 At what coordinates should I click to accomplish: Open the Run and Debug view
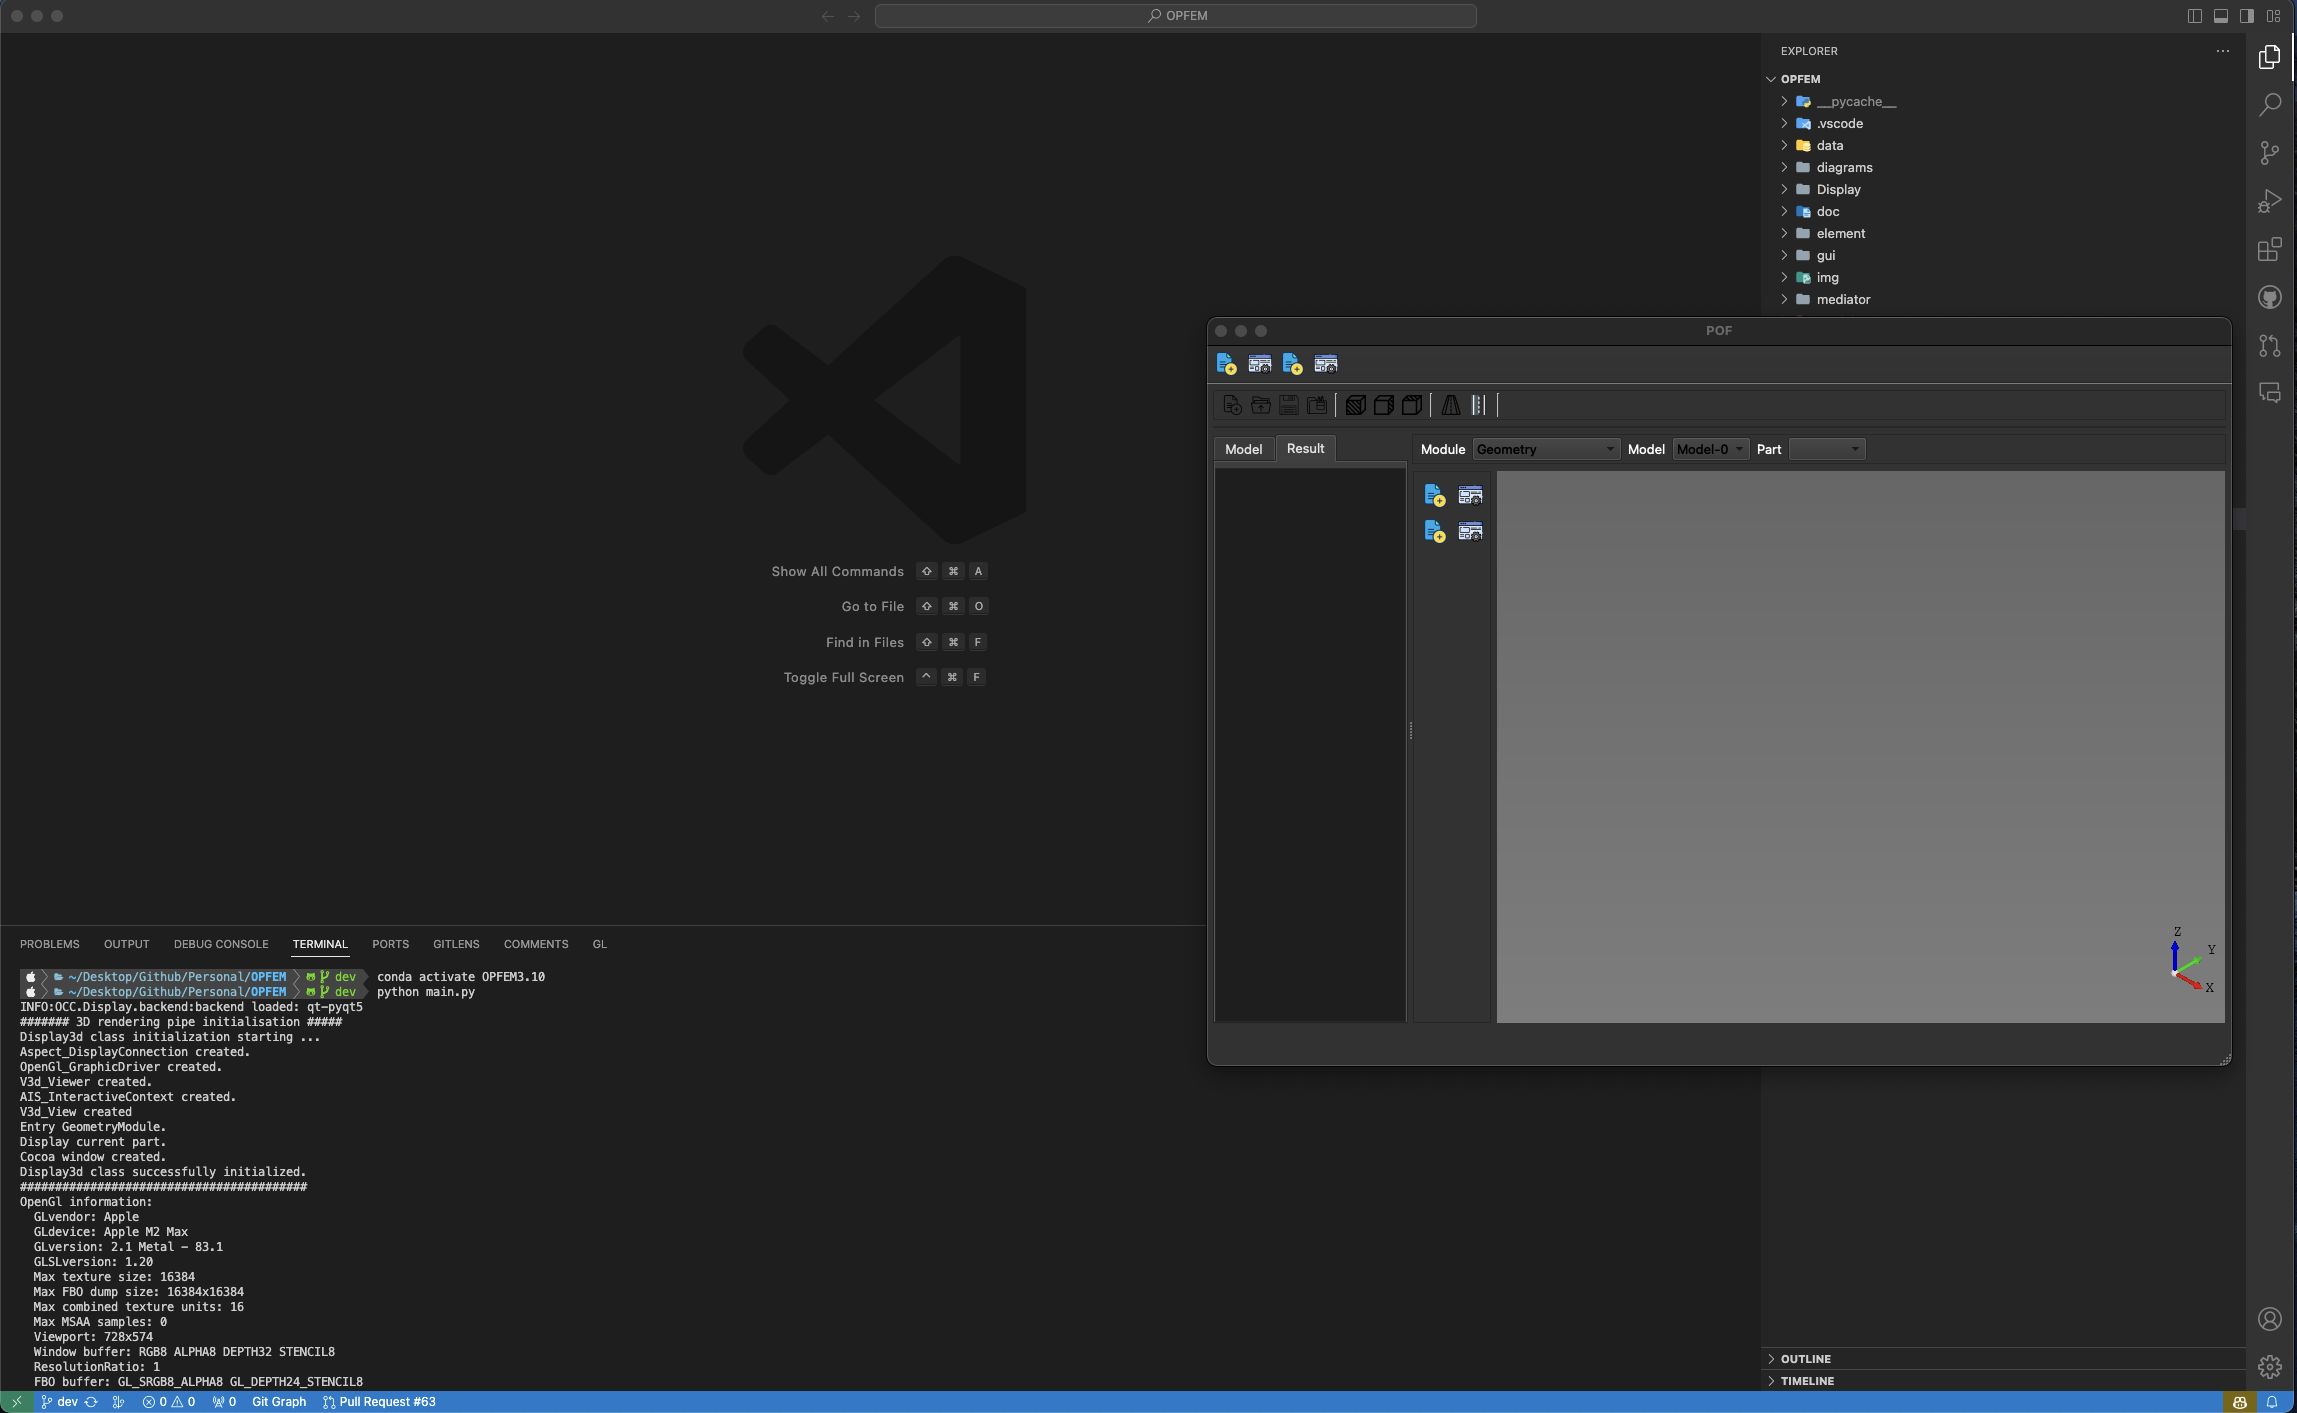point(2270,201)
